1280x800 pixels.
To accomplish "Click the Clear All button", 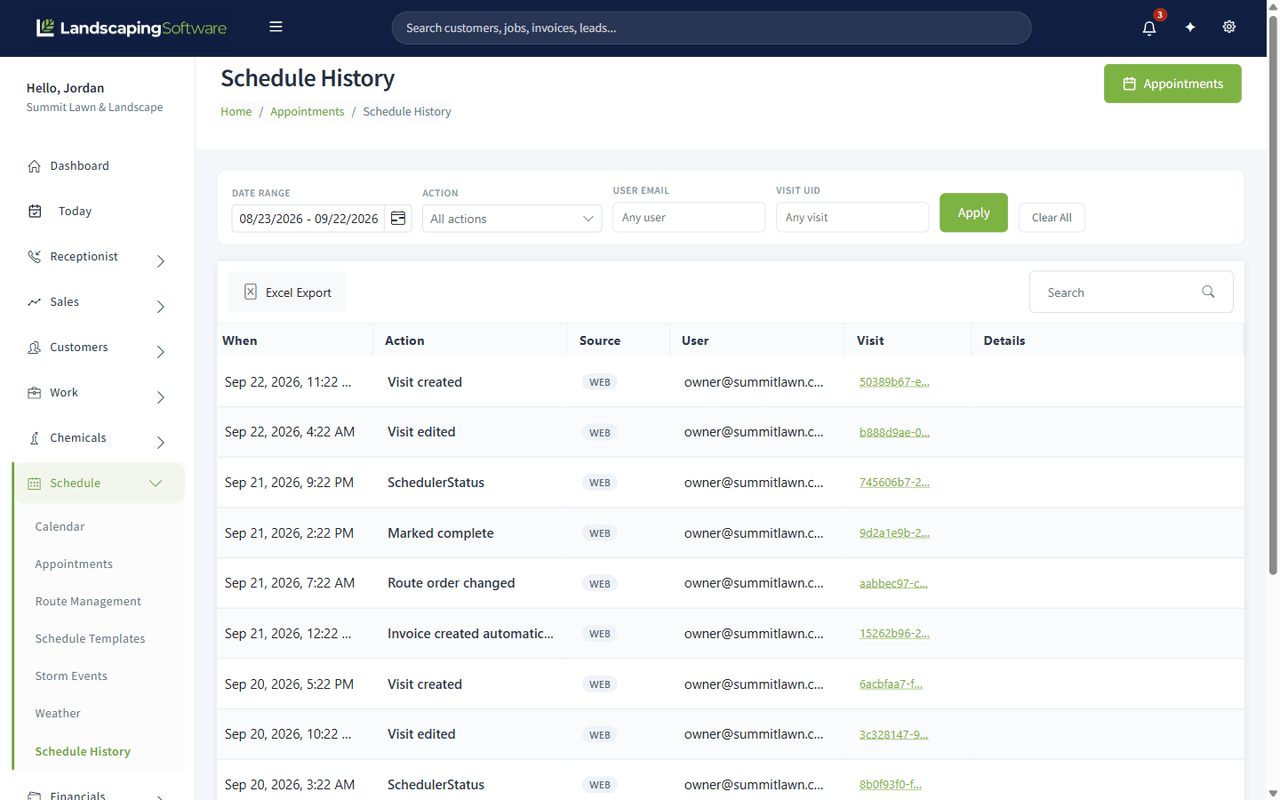I will pos(1052,217).
